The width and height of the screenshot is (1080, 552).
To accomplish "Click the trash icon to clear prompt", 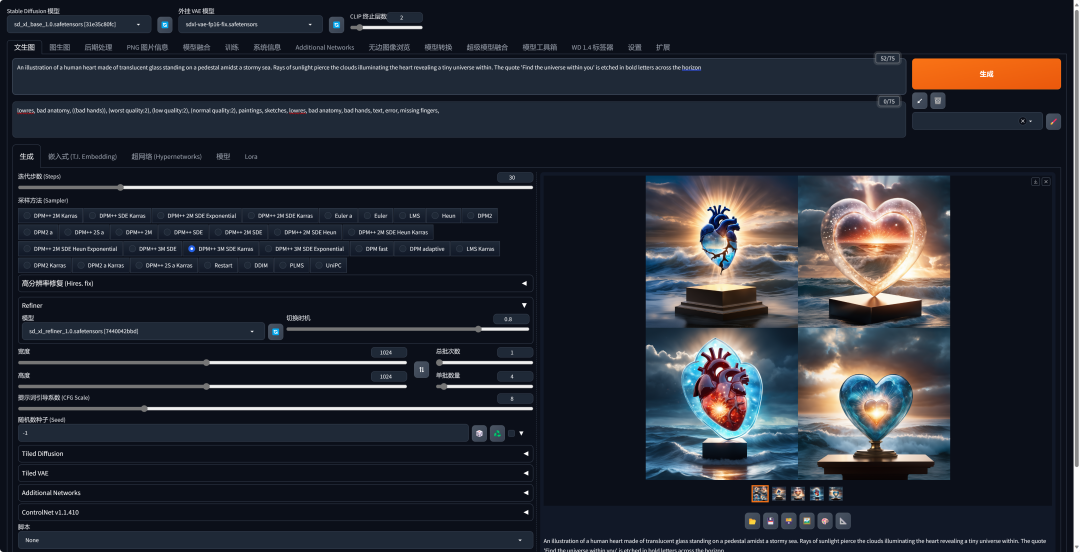I will [x=937, y=100].
